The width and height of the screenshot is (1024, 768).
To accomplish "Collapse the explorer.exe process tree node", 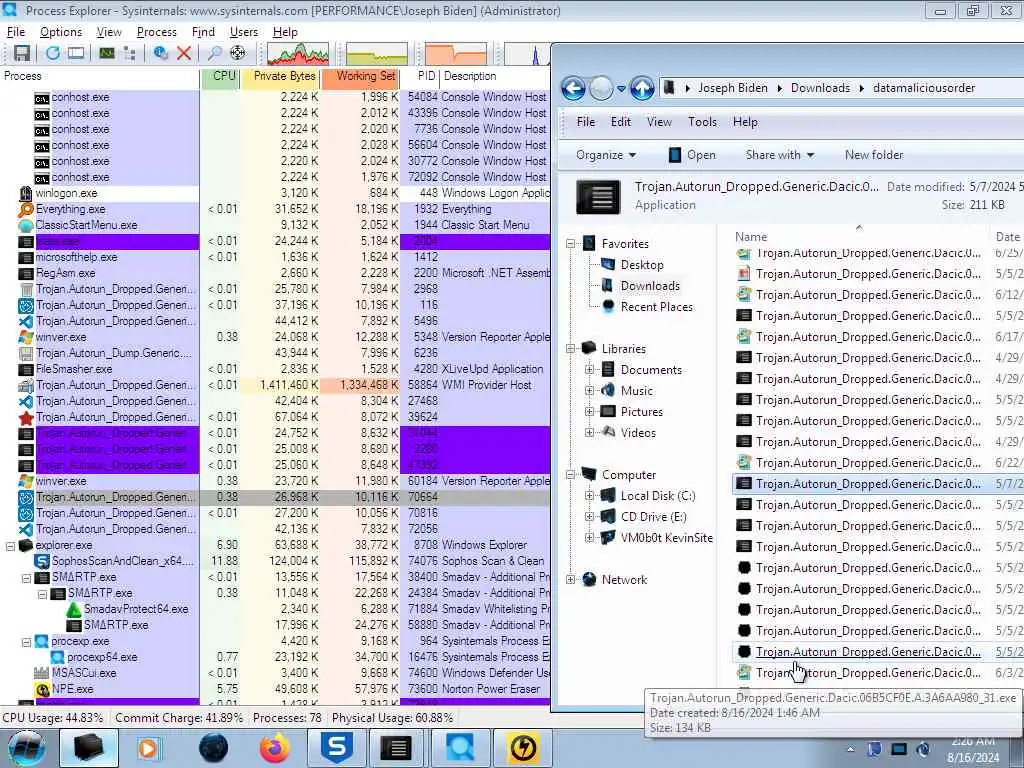I will (10, 546).
